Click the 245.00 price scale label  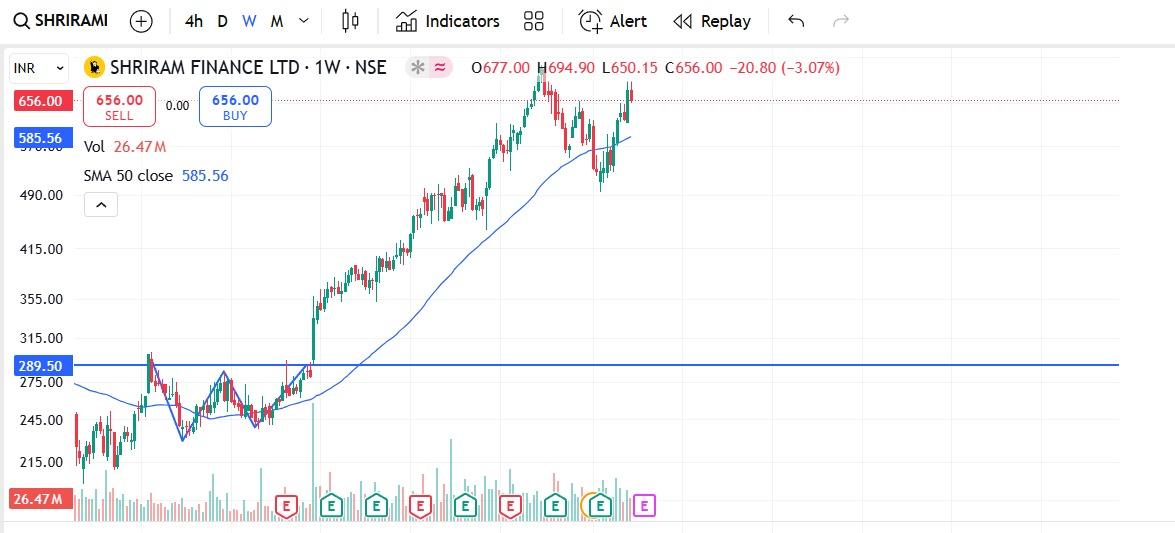click(x=43, y=420)
